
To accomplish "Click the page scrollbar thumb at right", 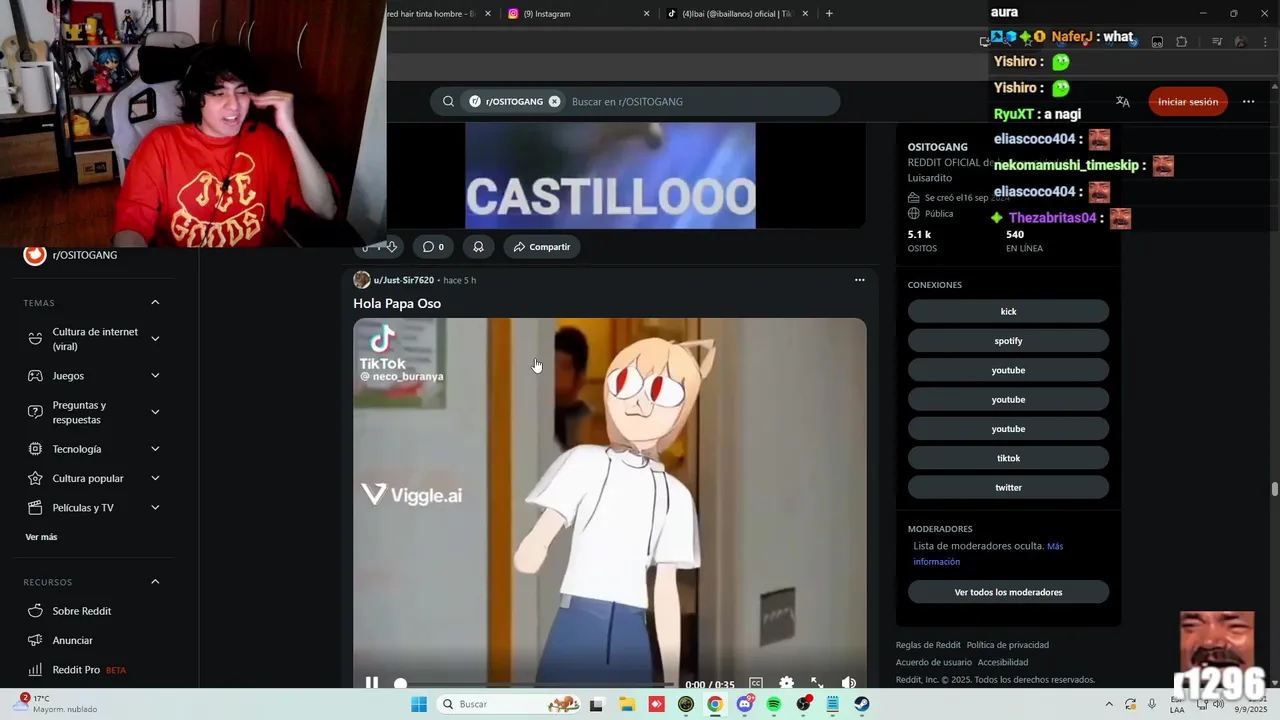I will pyautogui.click(x=1274, y=488).
